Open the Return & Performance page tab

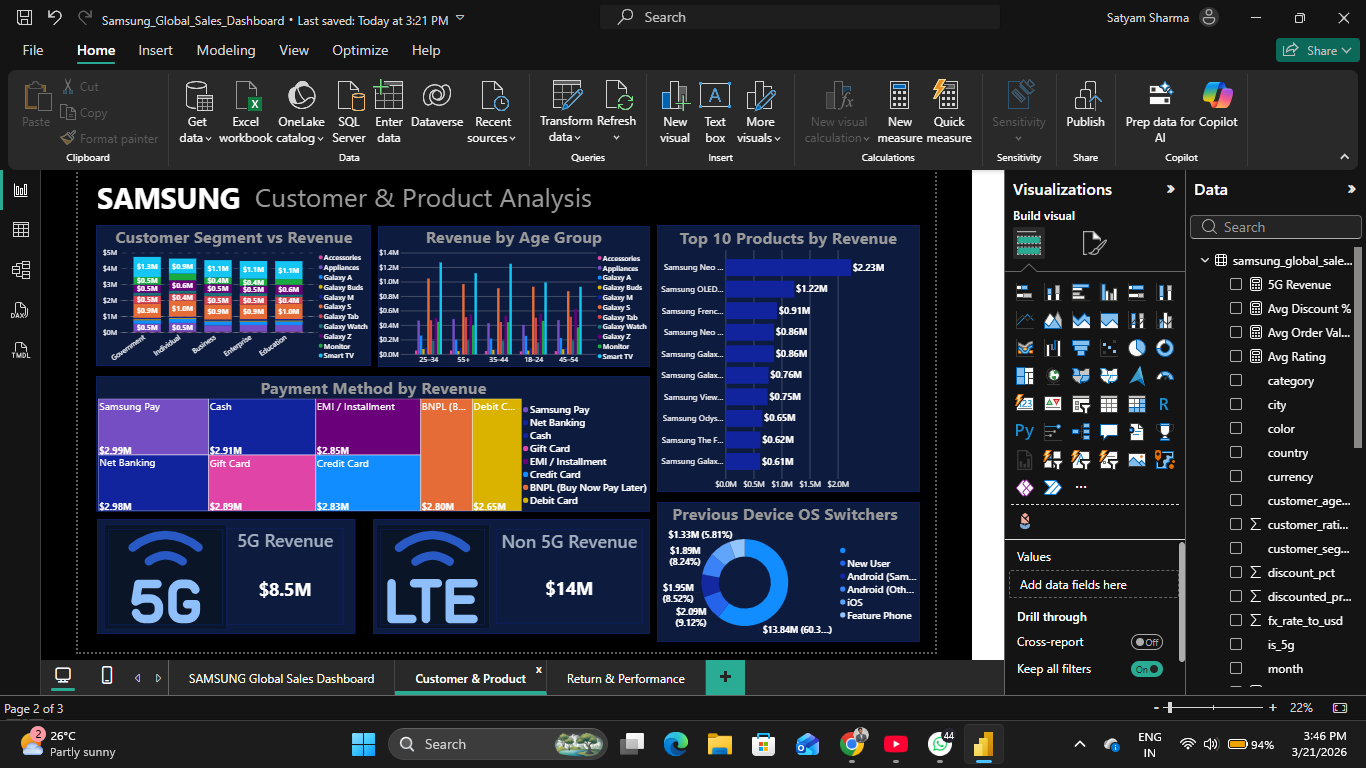626,678
